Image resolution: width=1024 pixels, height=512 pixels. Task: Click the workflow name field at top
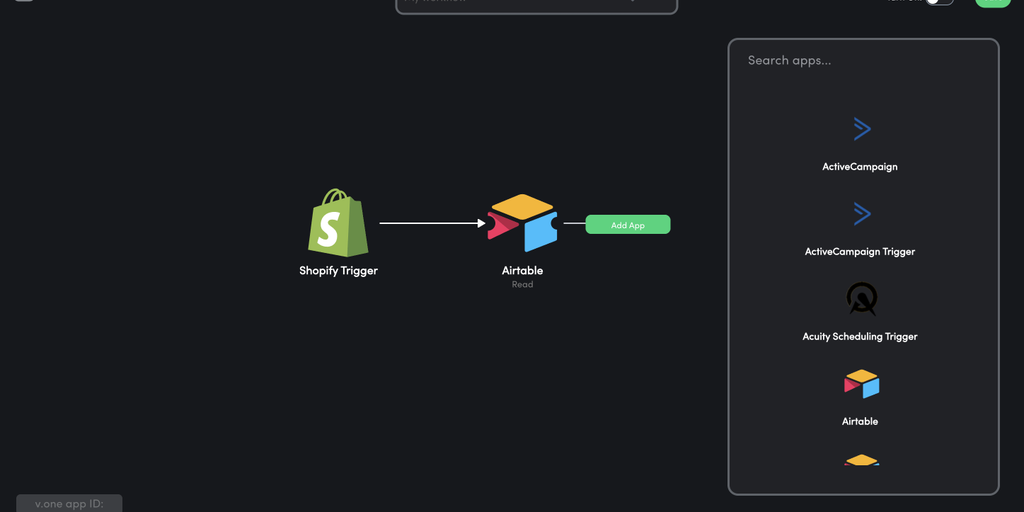537,5
